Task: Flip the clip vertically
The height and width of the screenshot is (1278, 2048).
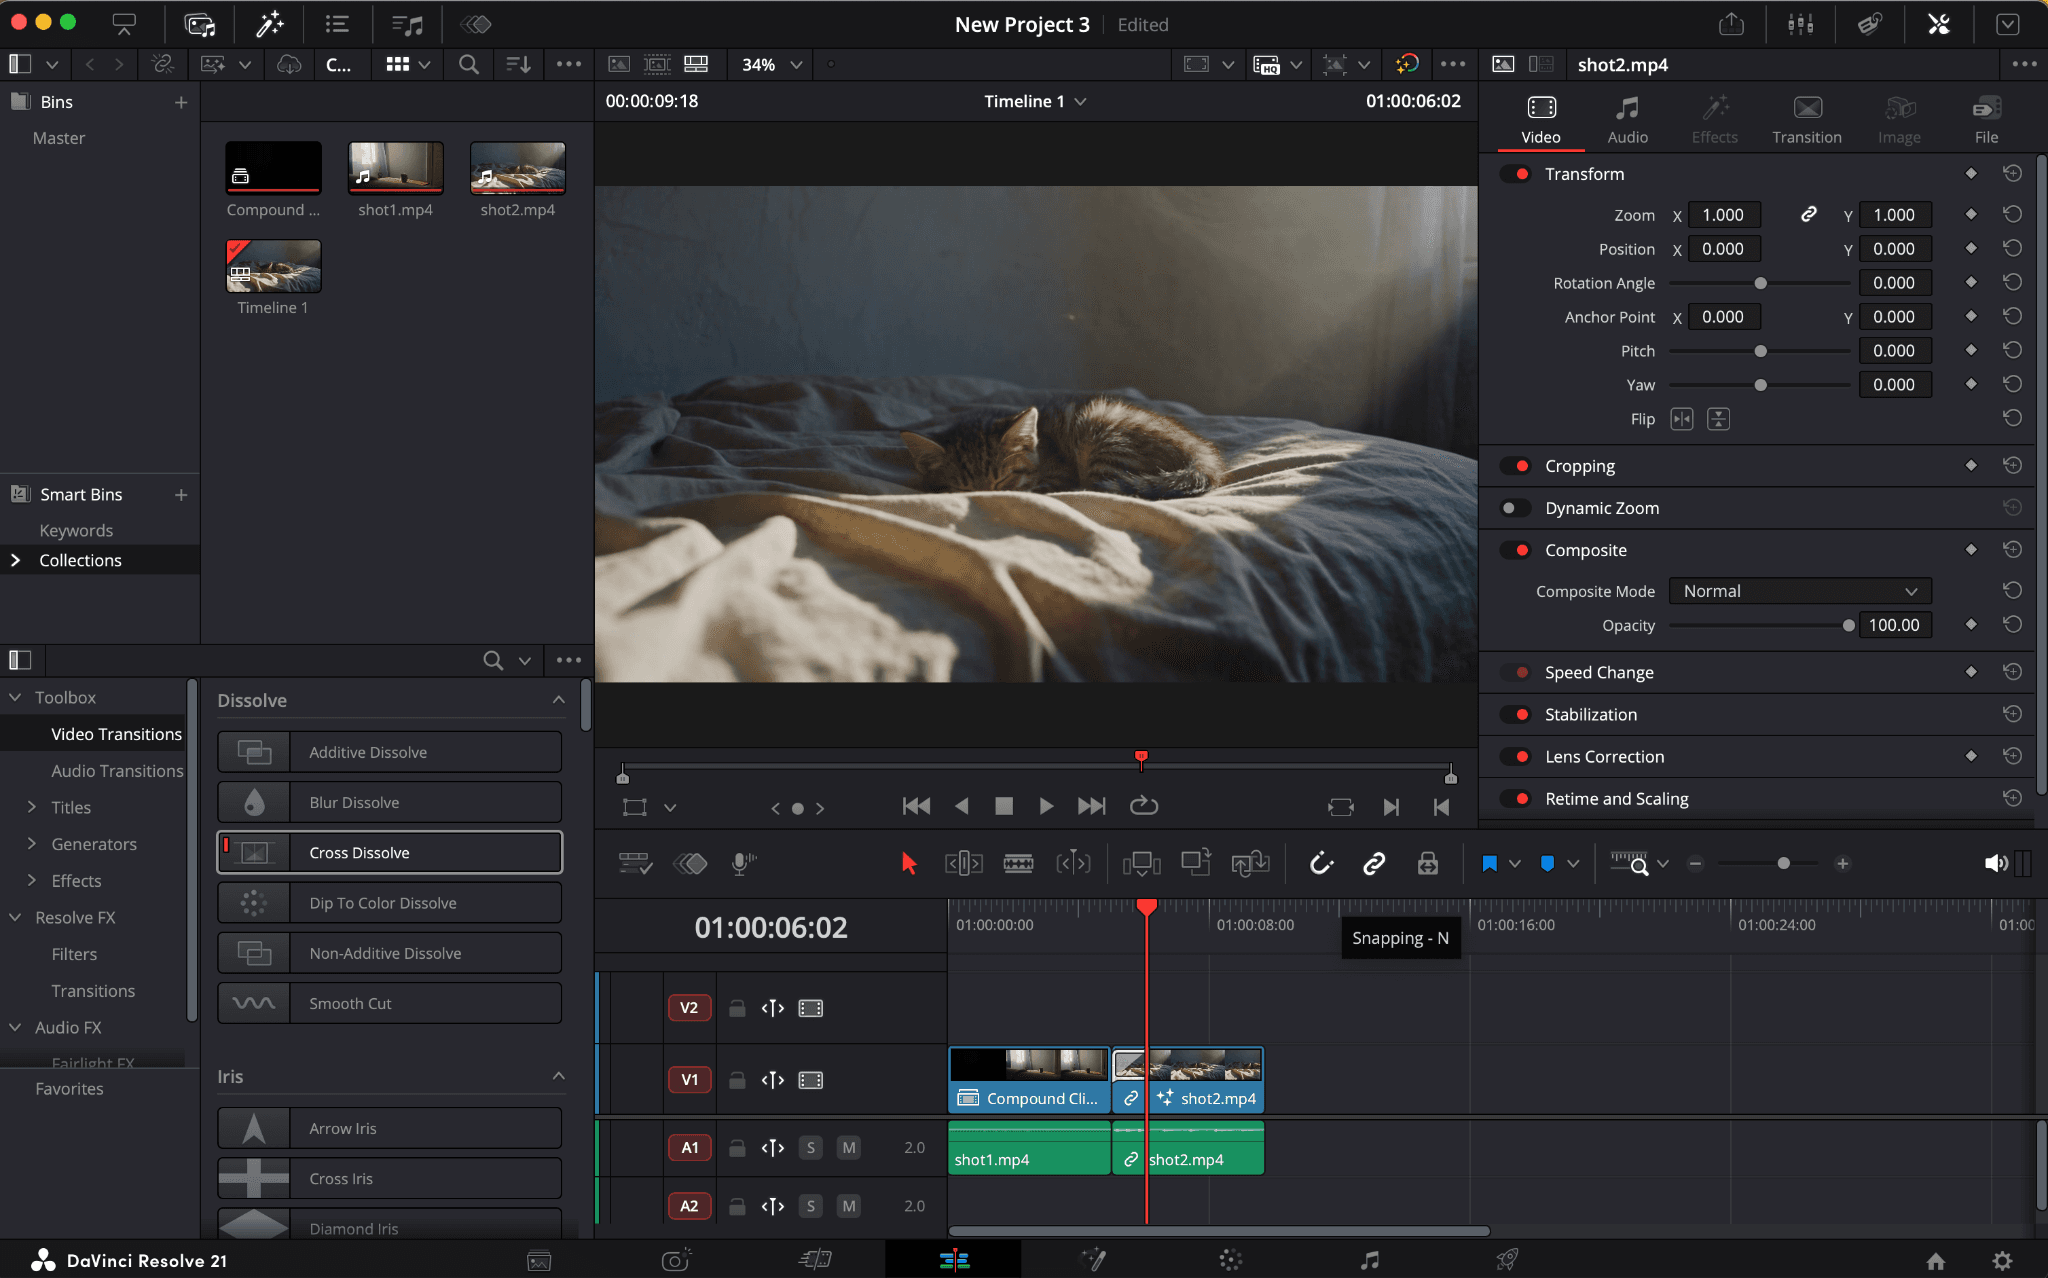Action: tap(1718, 419)
